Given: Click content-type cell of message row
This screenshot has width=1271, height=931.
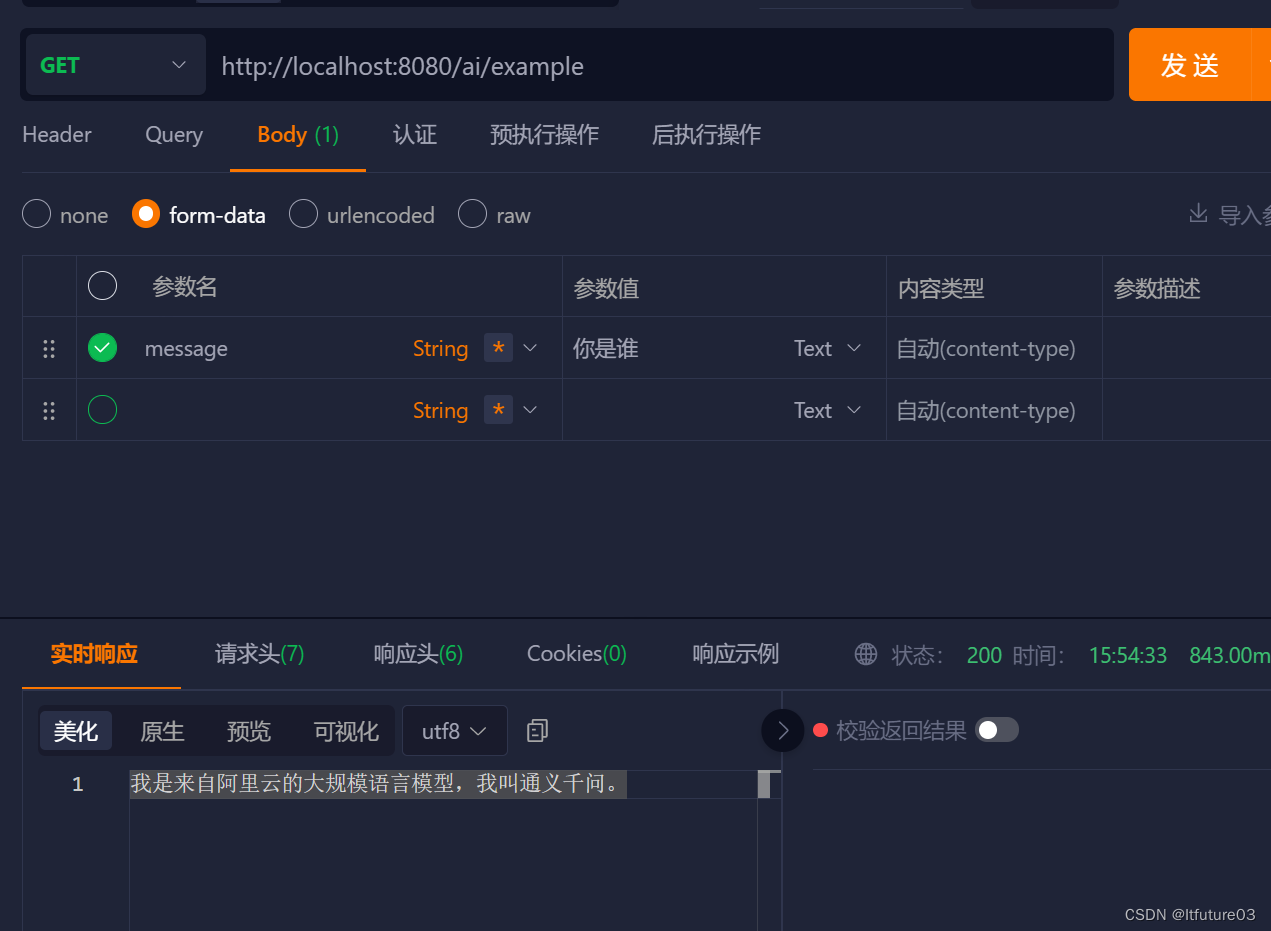Looking at the screenshot, I should tap(994, 349).
